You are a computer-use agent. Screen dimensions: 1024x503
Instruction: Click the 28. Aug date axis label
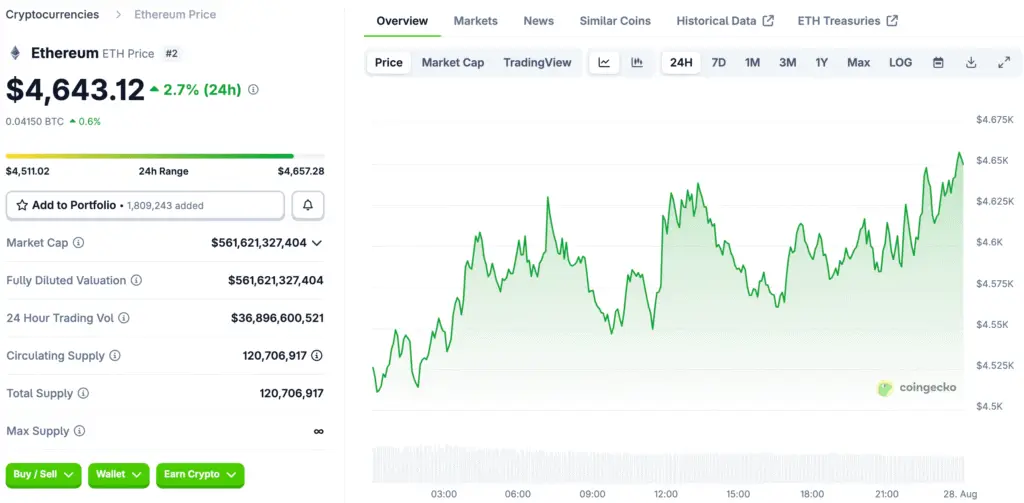point(959,495)
